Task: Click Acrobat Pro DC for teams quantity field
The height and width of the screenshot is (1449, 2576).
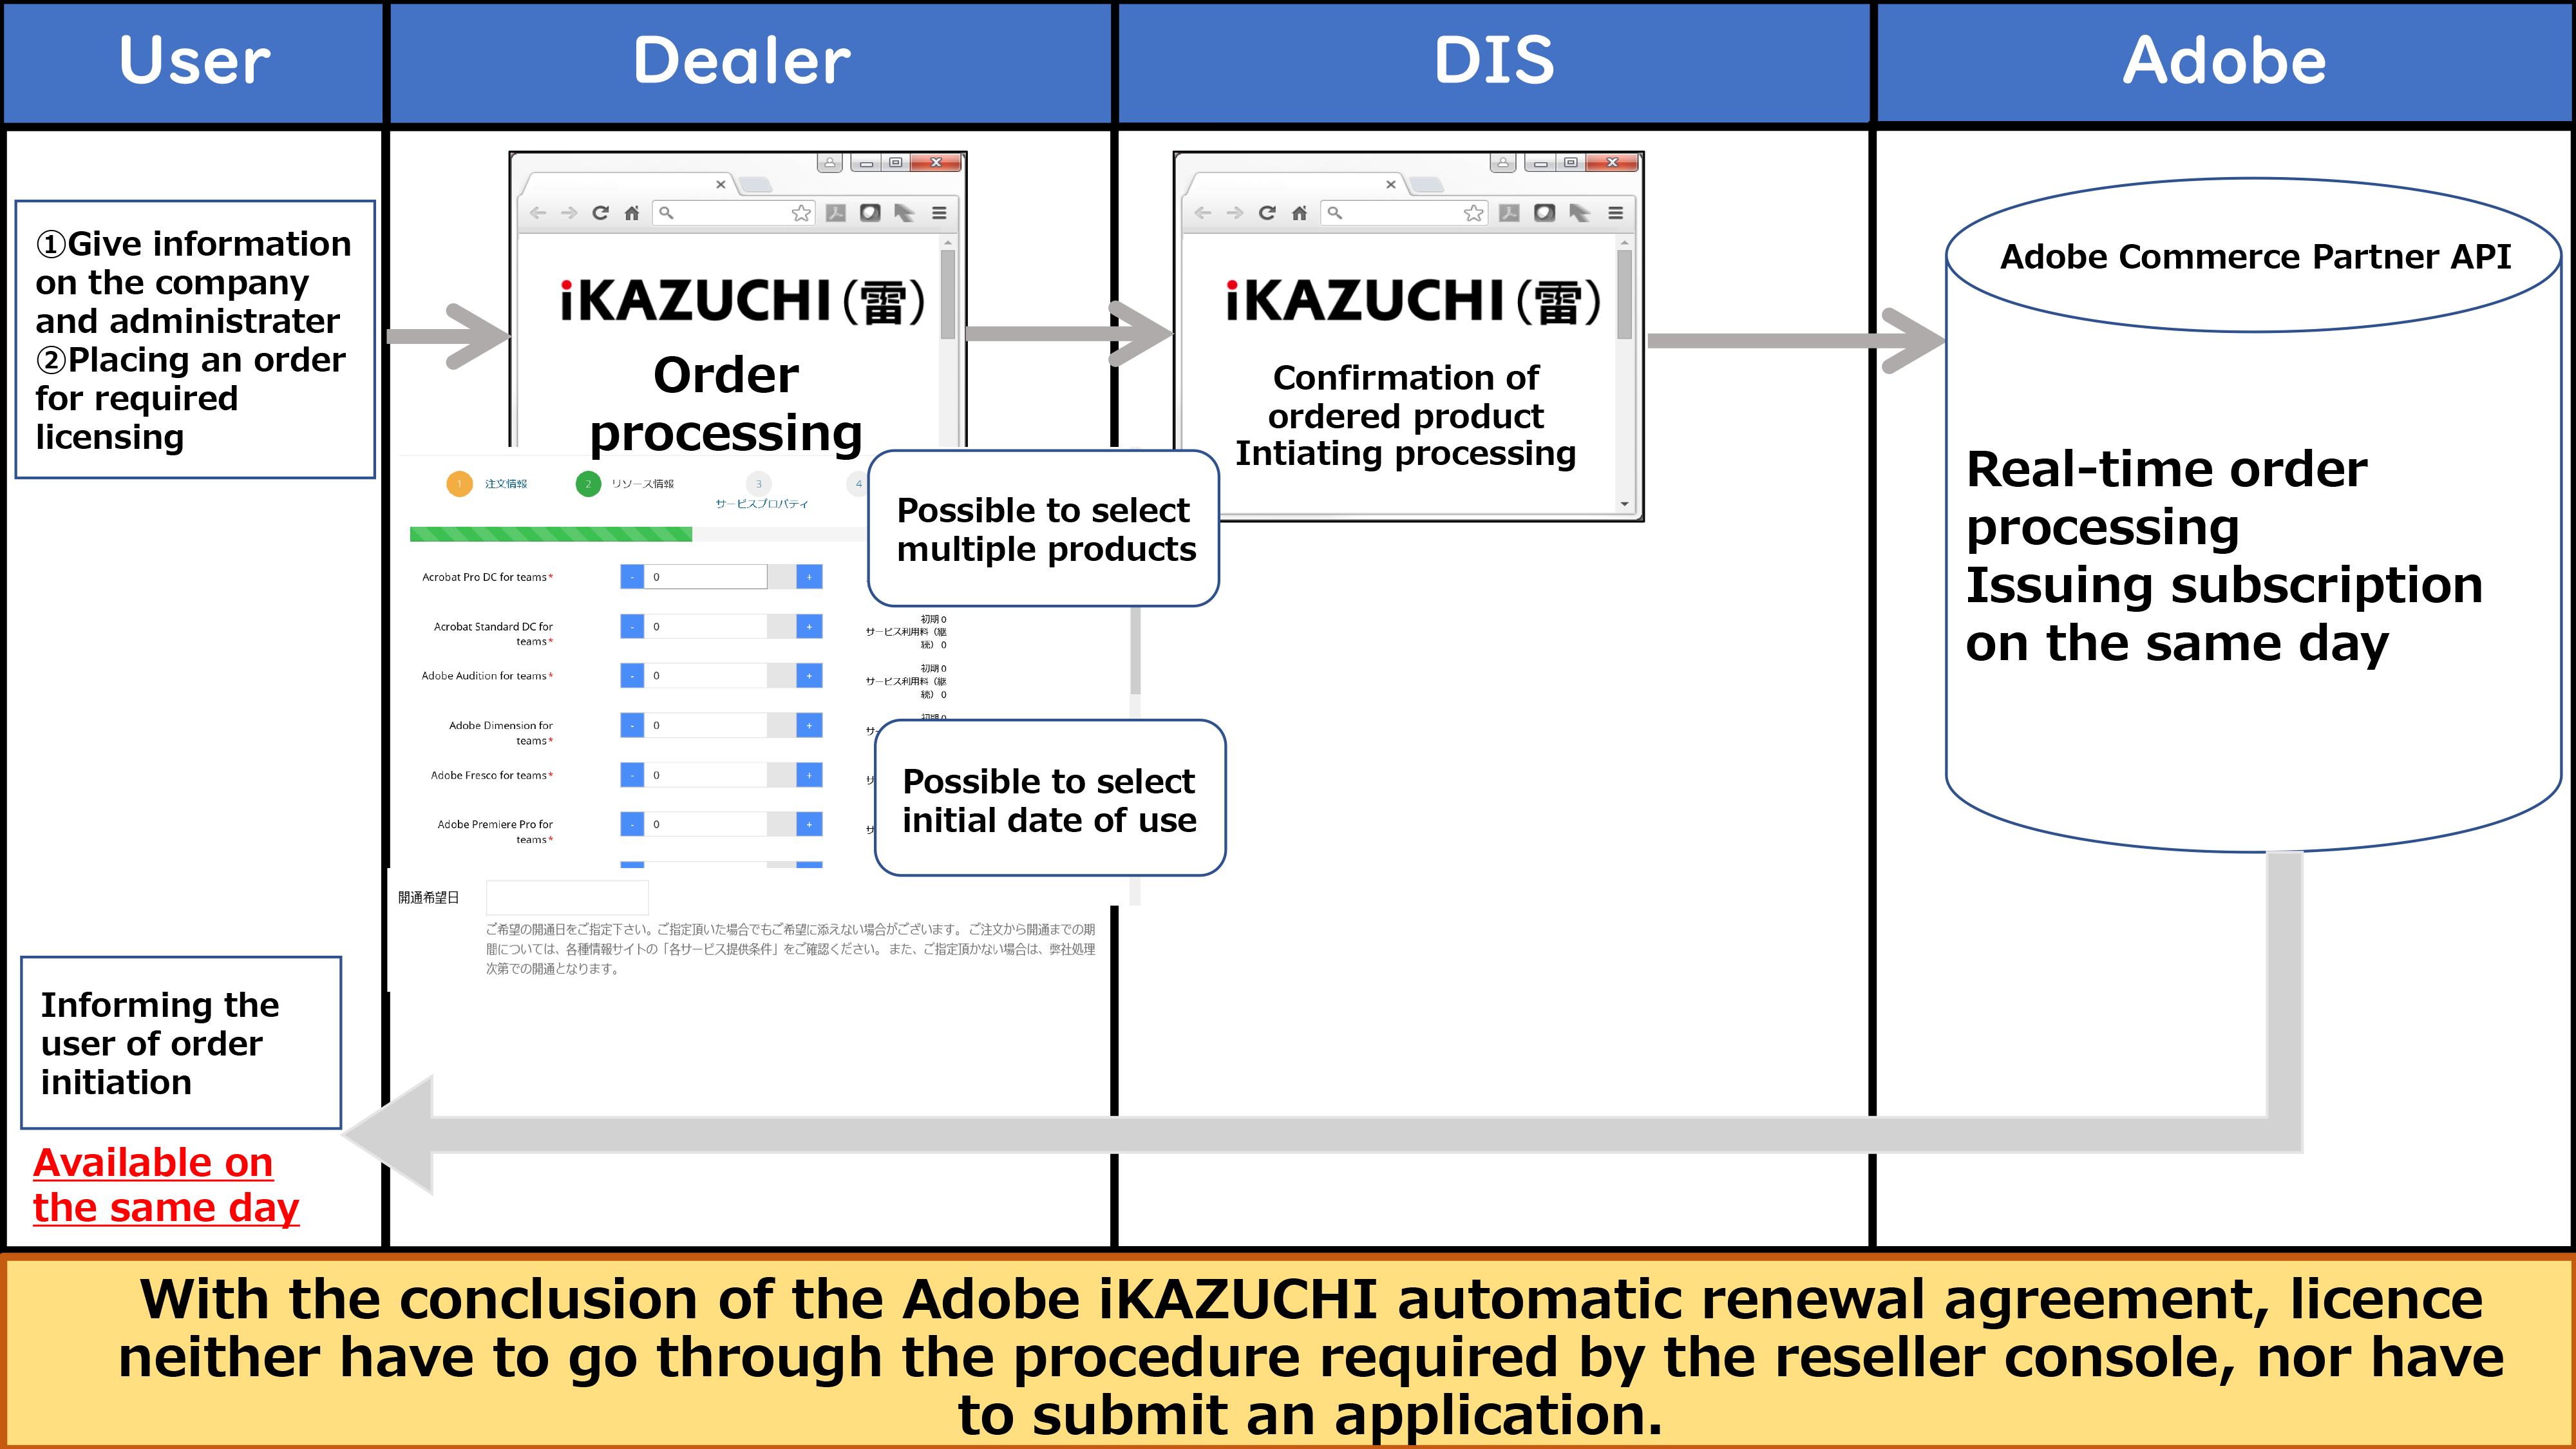Action: tap(706, 577)
